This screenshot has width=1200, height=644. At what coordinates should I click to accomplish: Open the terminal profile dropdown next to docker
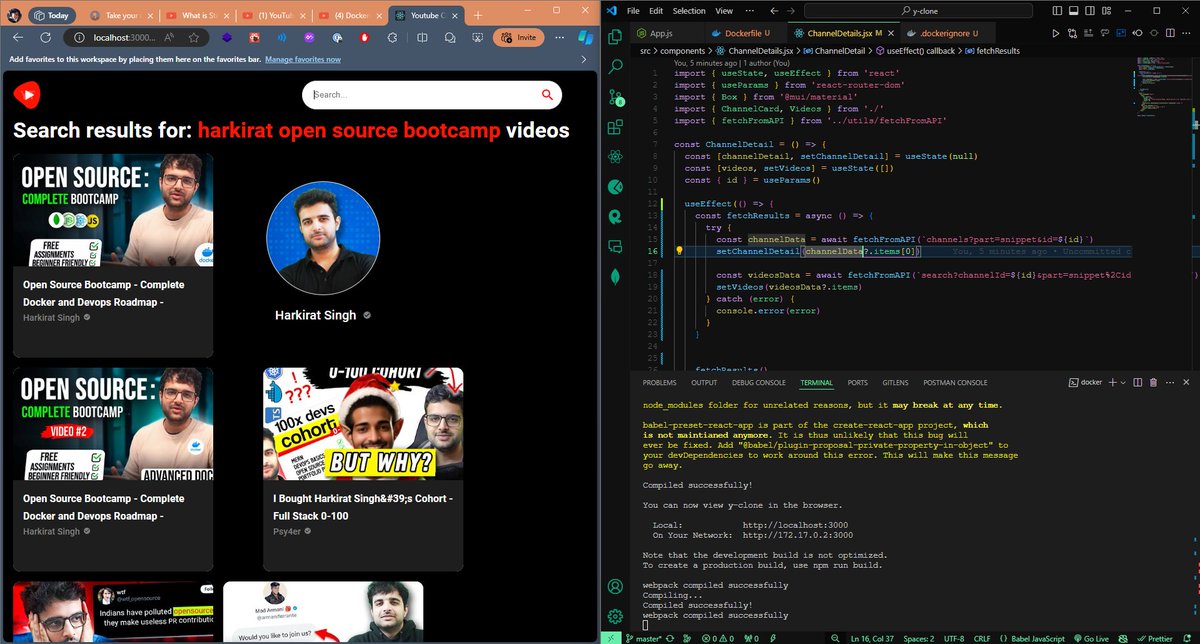coord(1123,382)
